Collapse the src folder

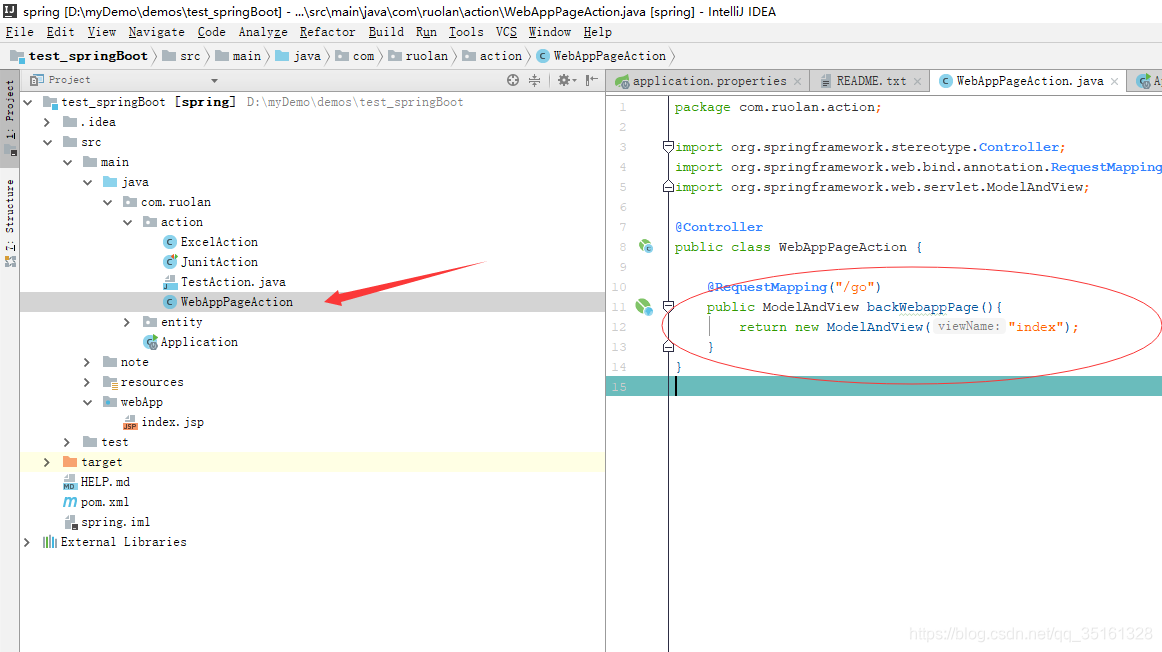point(48,142)
